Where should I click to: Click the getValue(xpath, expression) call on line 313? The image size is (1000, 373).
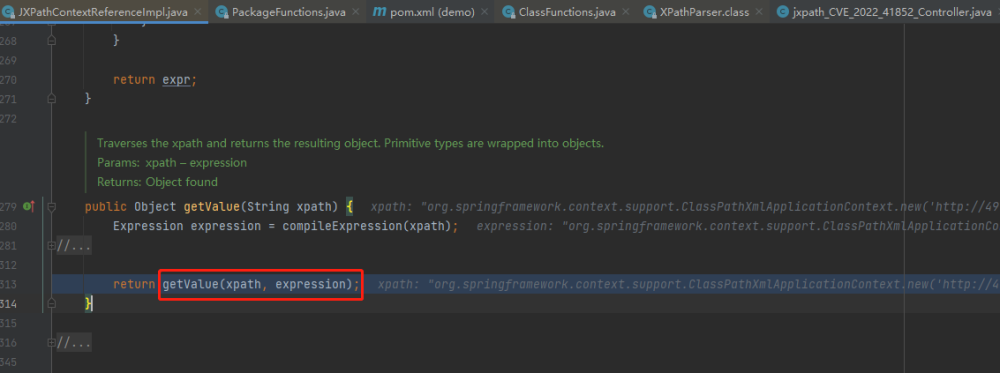(261, 284)
